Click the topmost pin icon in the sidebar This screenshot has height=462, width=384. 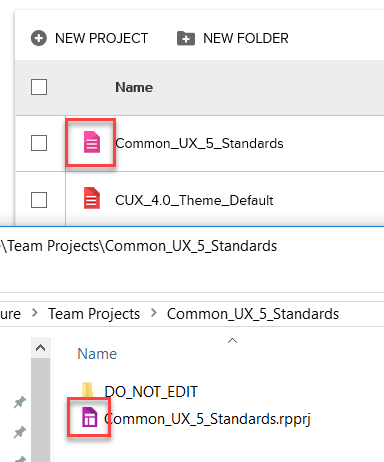pos(20,402)
